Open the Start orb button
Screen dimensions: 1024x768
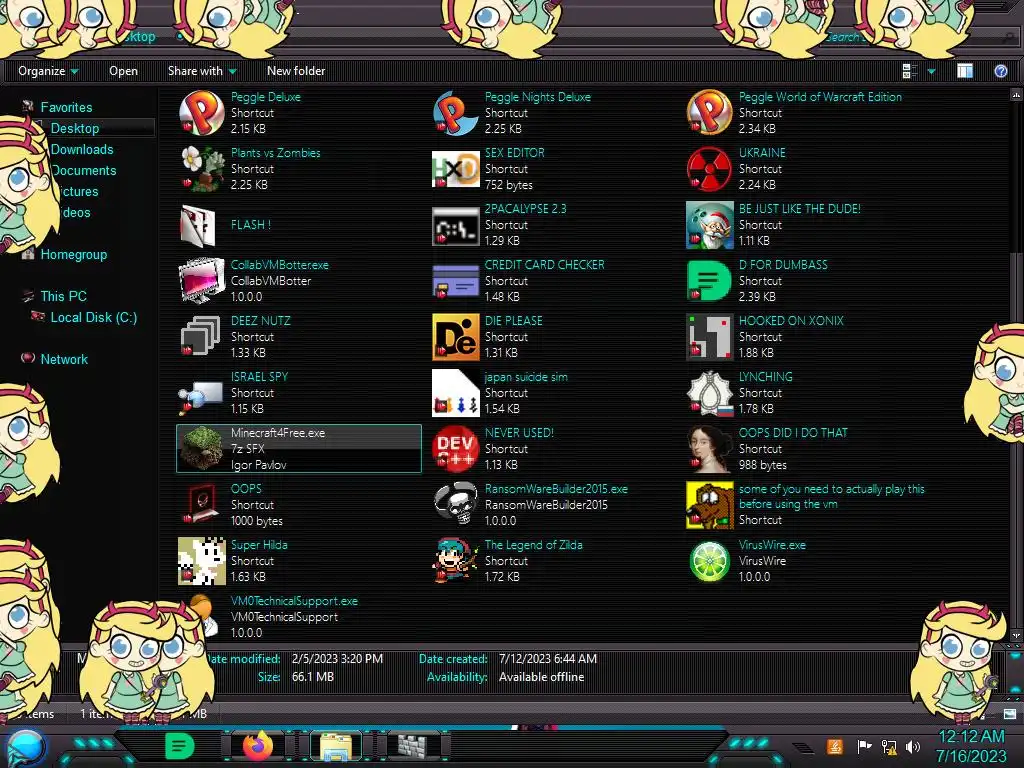tap(26, 748)
